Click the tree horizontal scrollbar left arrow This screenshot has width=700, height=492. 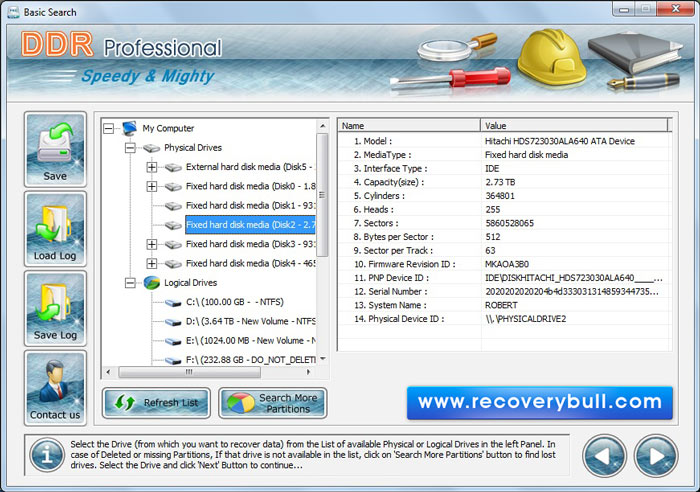pos(108,372)
